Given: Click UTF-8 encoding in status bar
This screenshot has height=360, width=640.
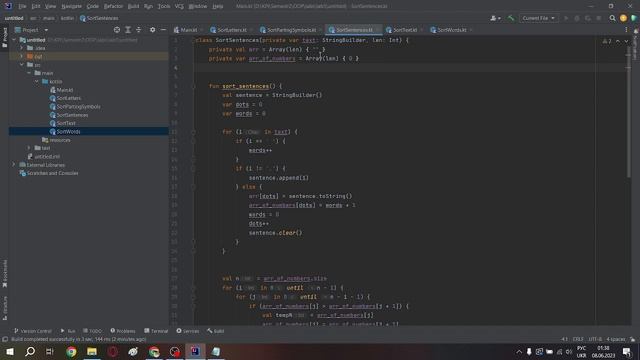Looking at the screenshot, I should [x=595, y=339].
